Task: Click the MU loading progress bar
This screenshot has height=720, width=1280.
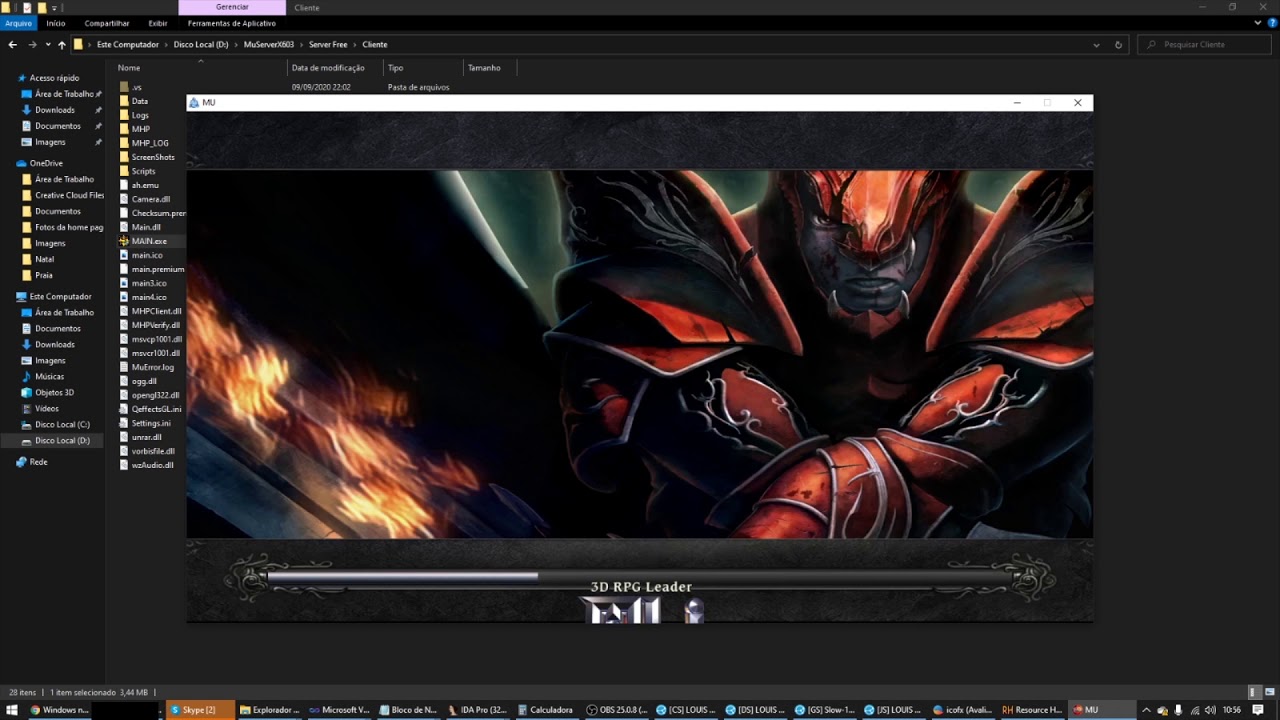Action: (x=640, y=576)
